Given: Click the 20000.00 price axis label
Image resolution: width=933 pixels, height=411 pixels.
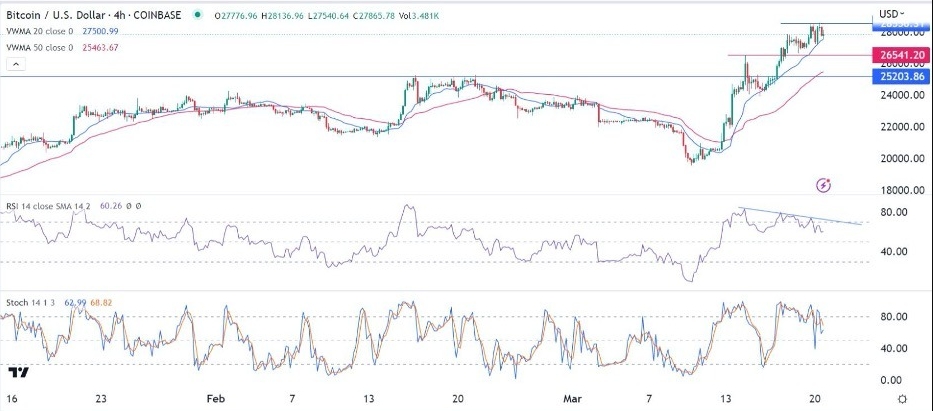Looking at the screenshot, I should 903,159.
